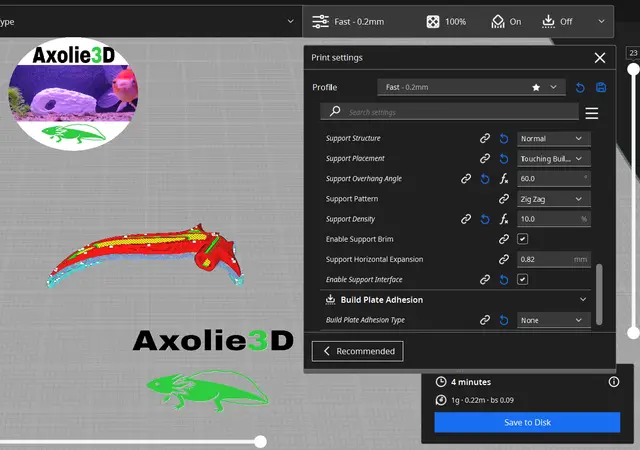Image resolution: width=640 pixels, height=450 pixels.
Task: Click the Support Overhang Angle field showing 60.0
Action: (553, 178)
